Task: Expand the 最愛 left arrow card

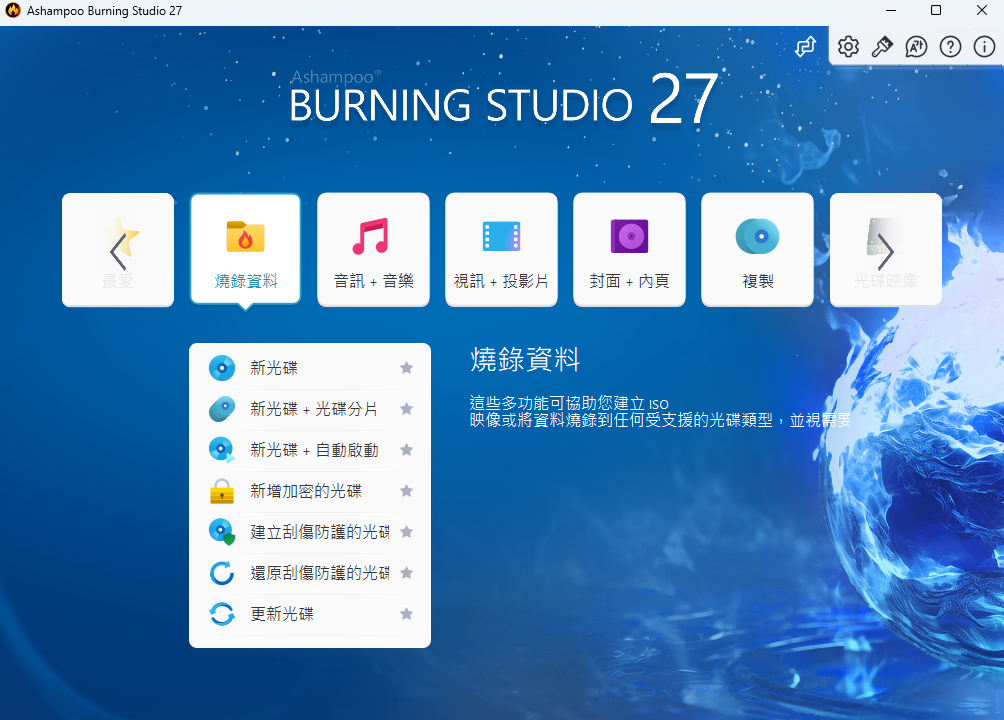Action: click(x=117, y=249)
